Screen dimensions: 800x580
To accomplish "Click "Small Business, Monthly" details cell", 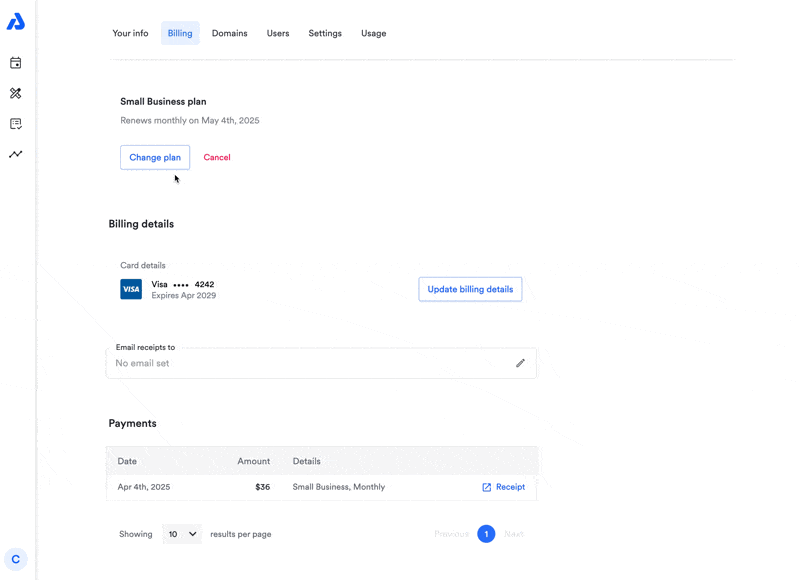I will click(x=339, y=487).
